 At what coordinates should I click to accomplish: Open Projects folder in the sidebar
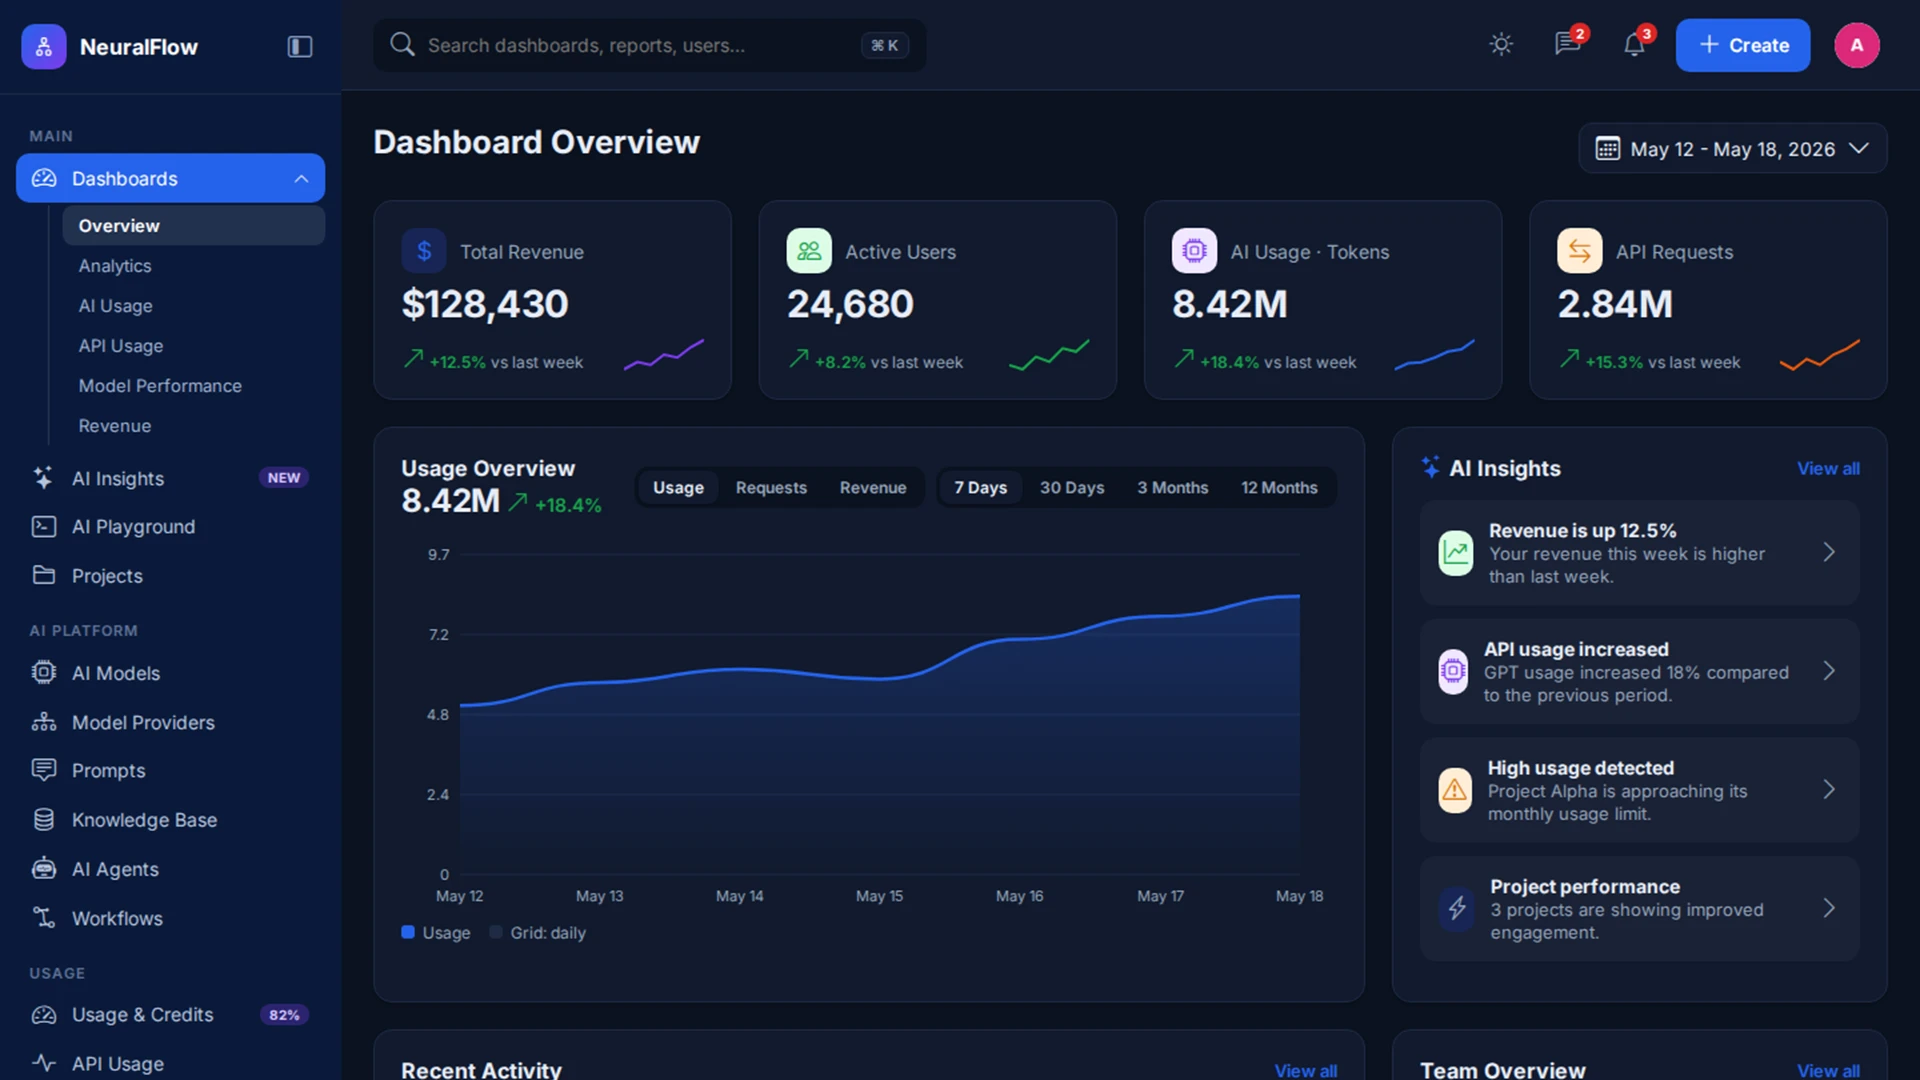tap(170, 576)
